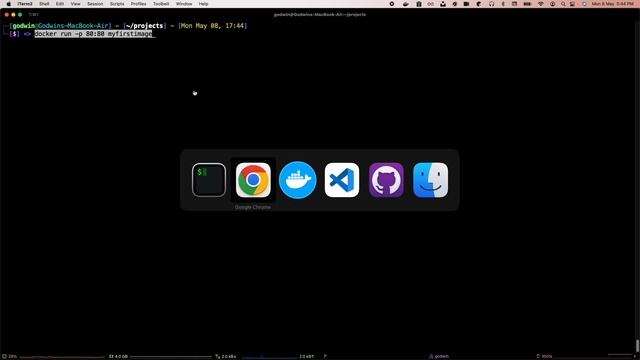Select the terminal tab labeled ⌥⌘1

[x=33, y=15]
